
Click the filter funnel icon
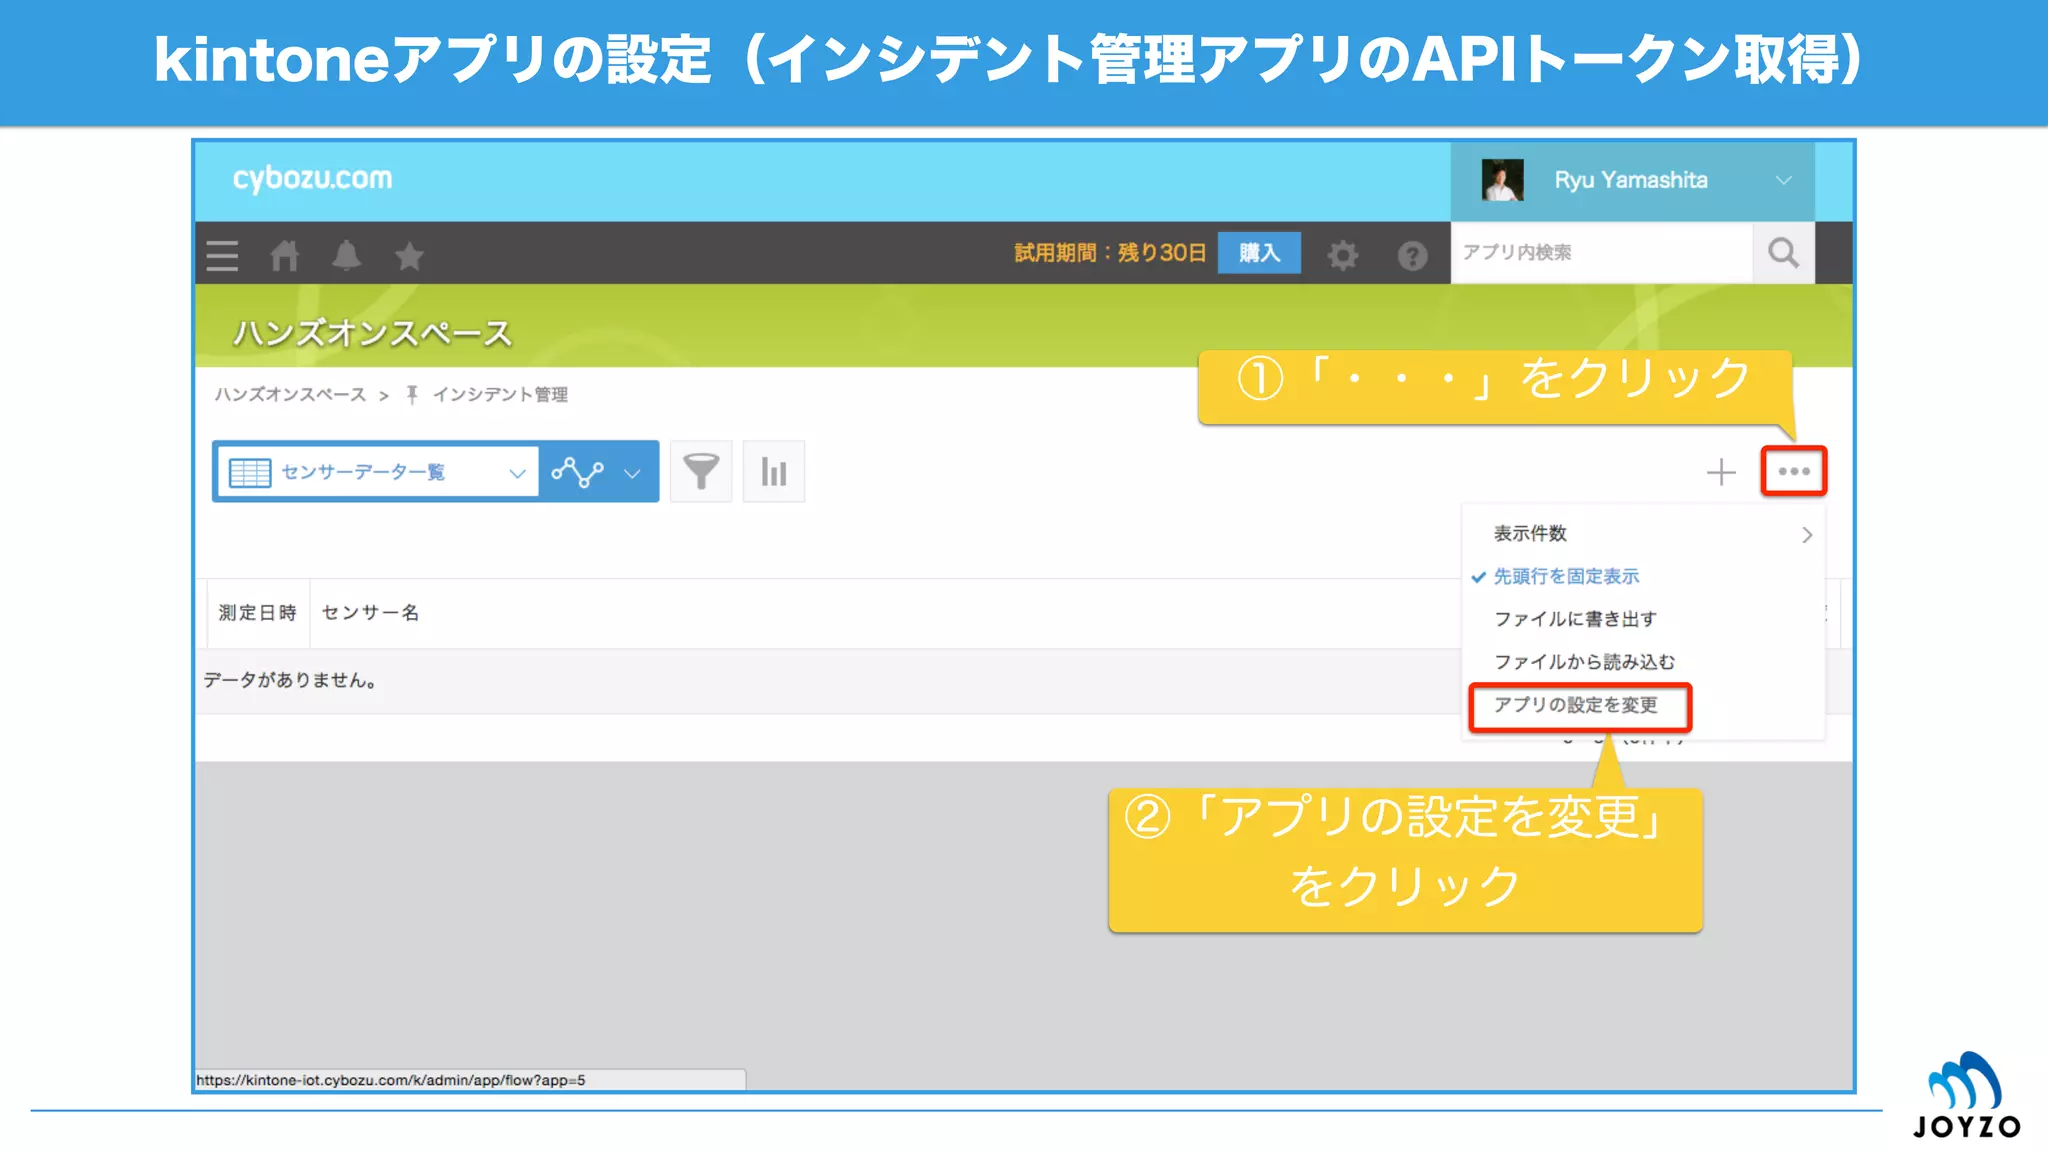point(701,471)
